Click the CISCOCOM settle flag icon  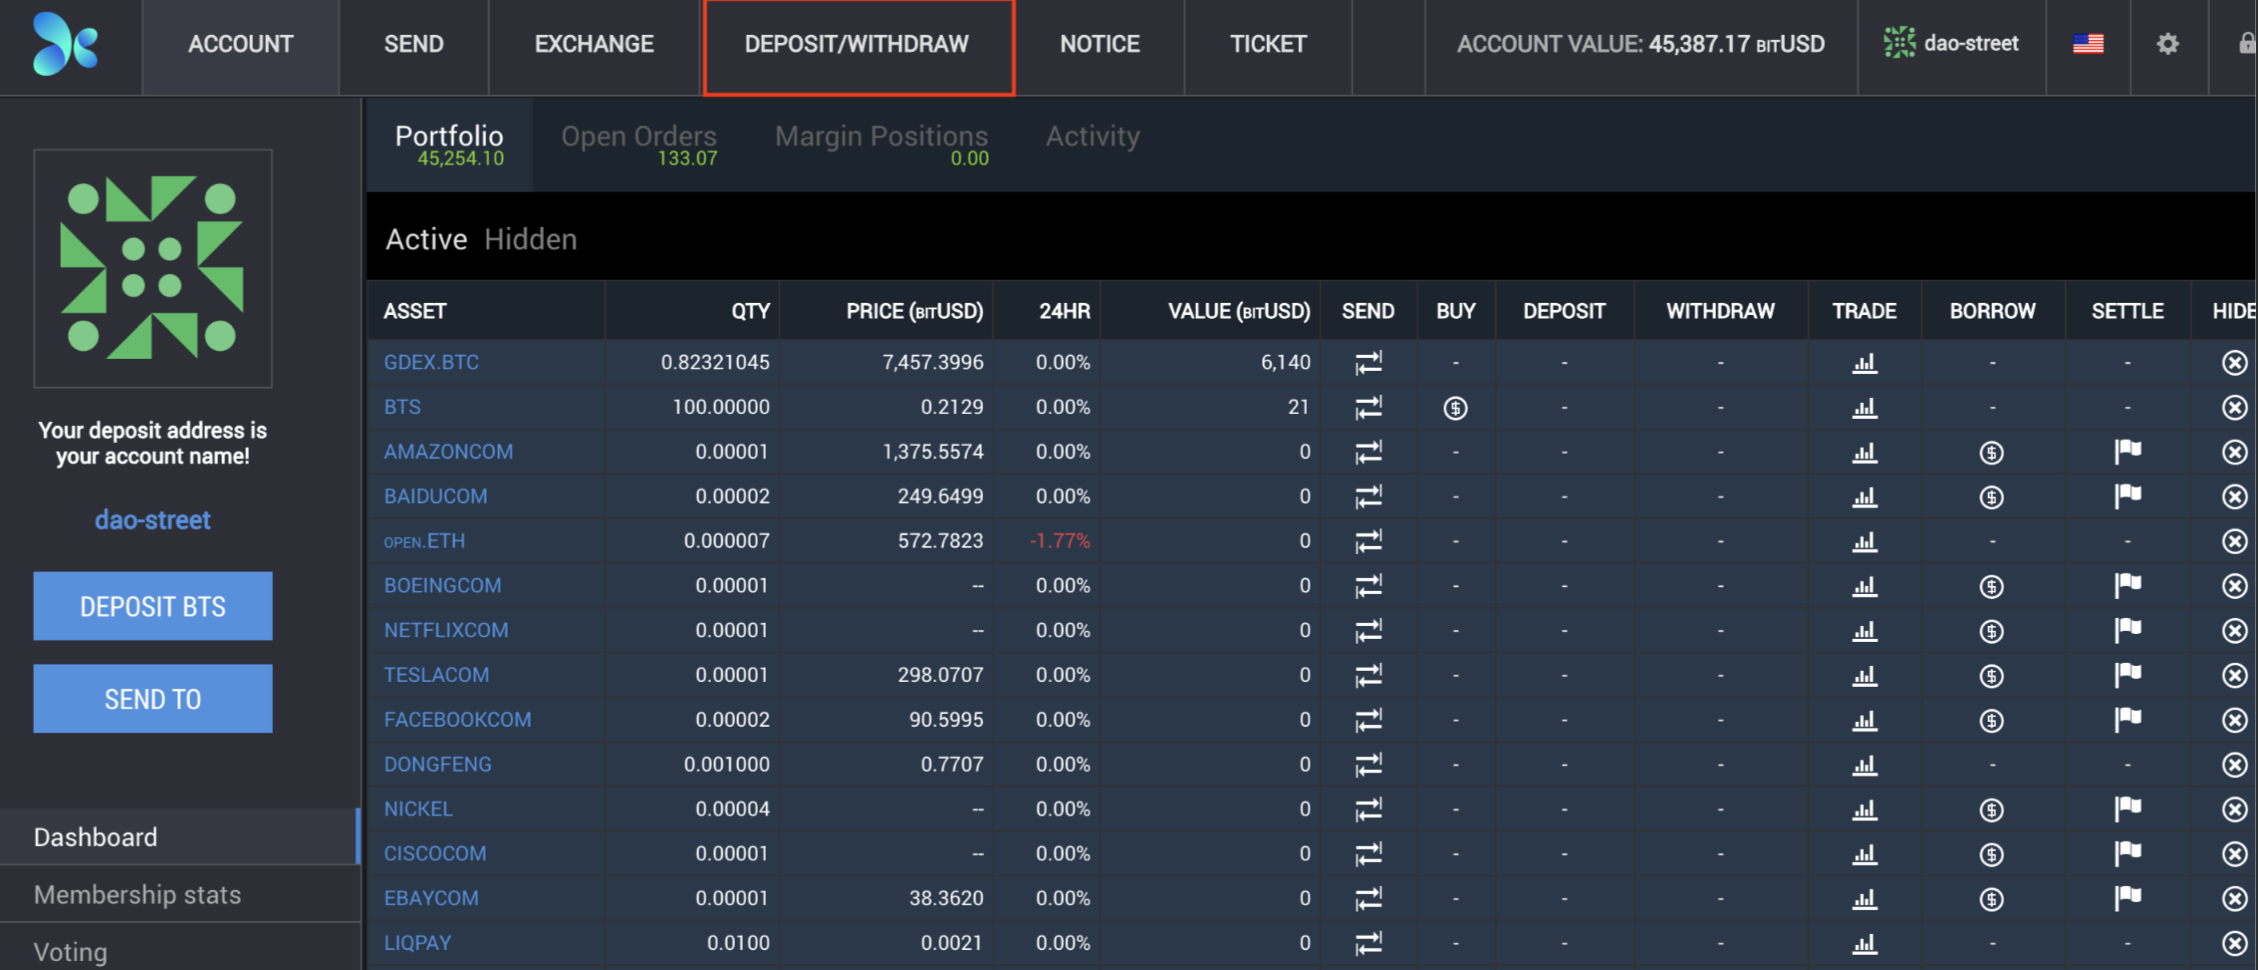[2127, 853]
